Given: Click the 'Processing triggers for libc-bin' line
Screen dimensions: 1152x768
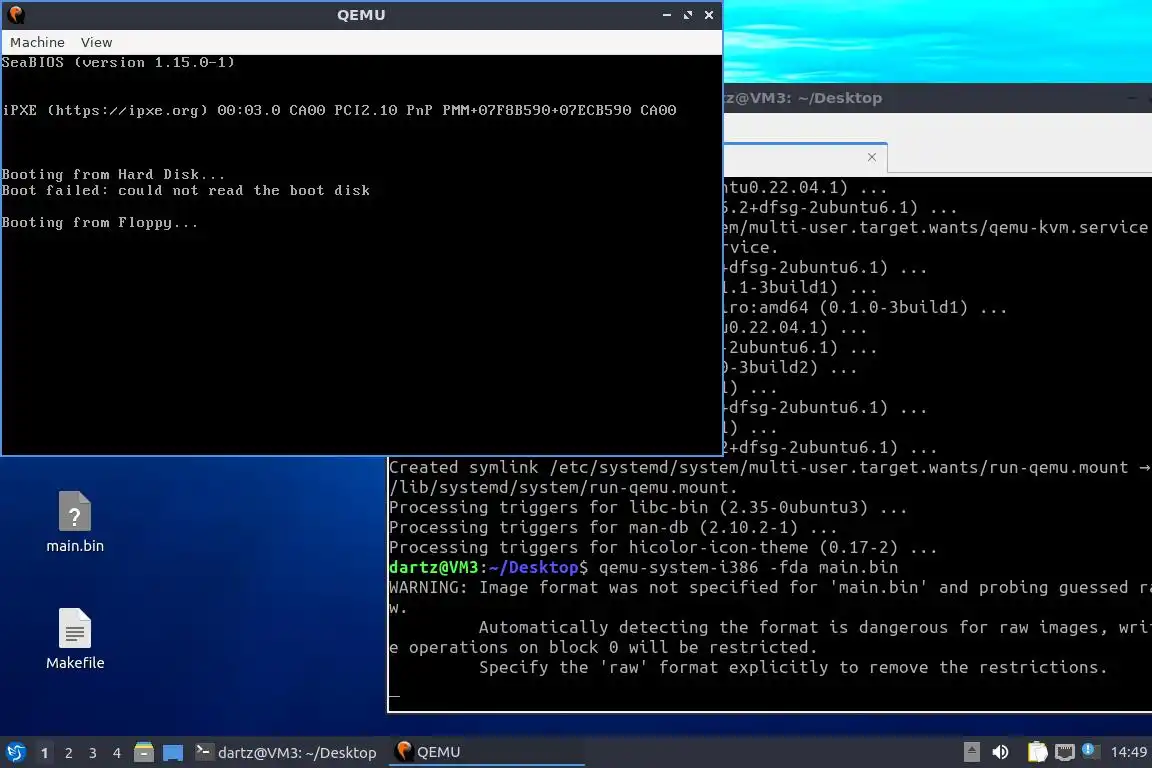Looking at the screenshot, I should tap(648, 507).
